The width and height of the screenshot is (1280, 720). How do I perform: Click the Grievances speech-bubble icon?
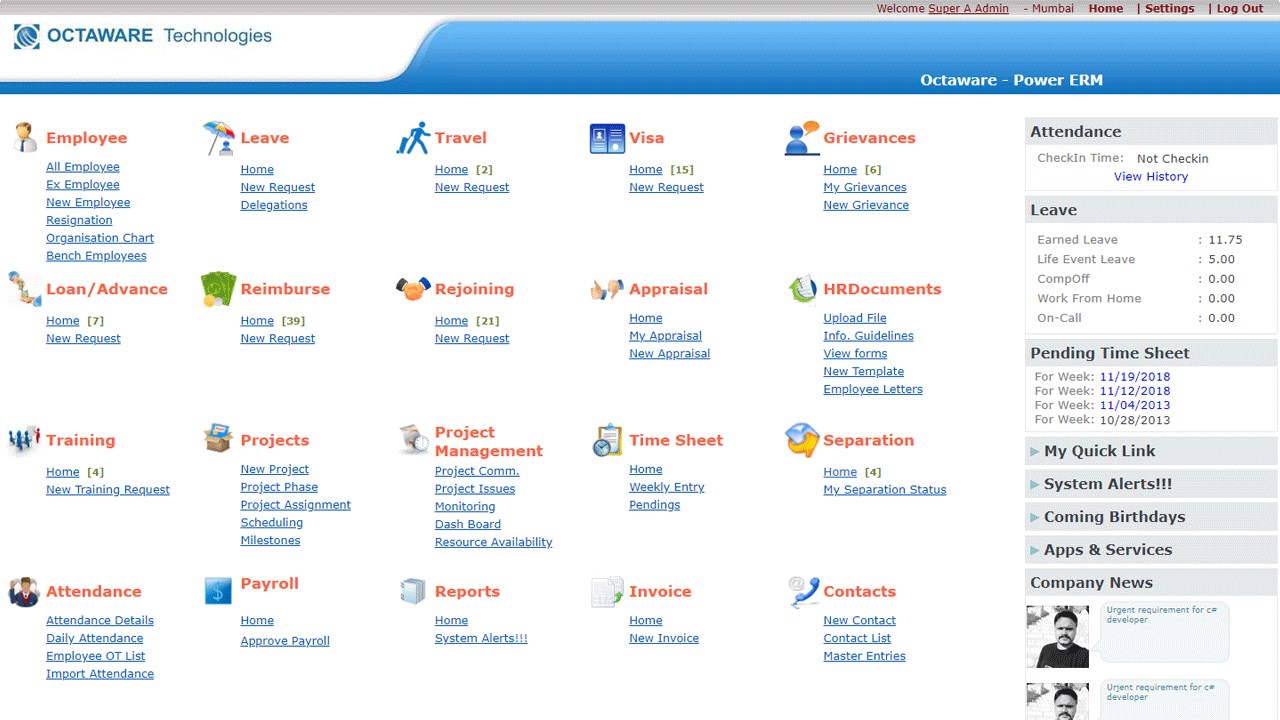tap(802, 138)
